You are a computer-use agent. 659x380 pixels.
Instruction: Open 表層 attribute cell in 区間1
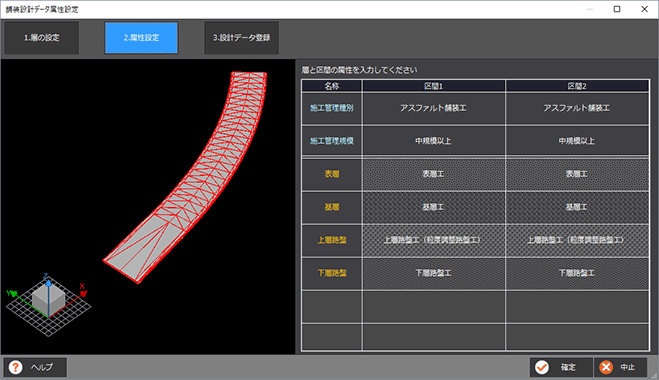(433, 174)
